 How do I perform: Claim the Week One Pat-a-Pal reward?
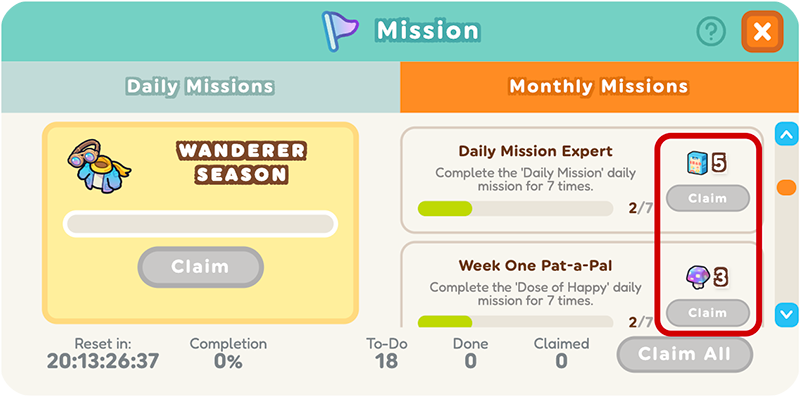click(708, 313)
